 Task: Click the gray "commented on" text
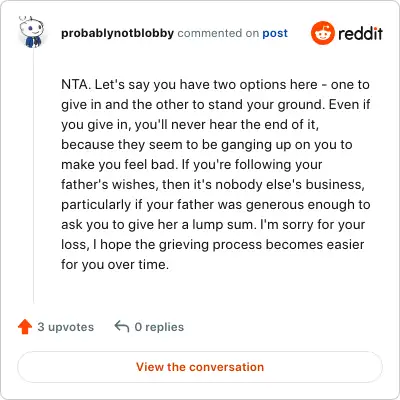click(x=218, y=33)
